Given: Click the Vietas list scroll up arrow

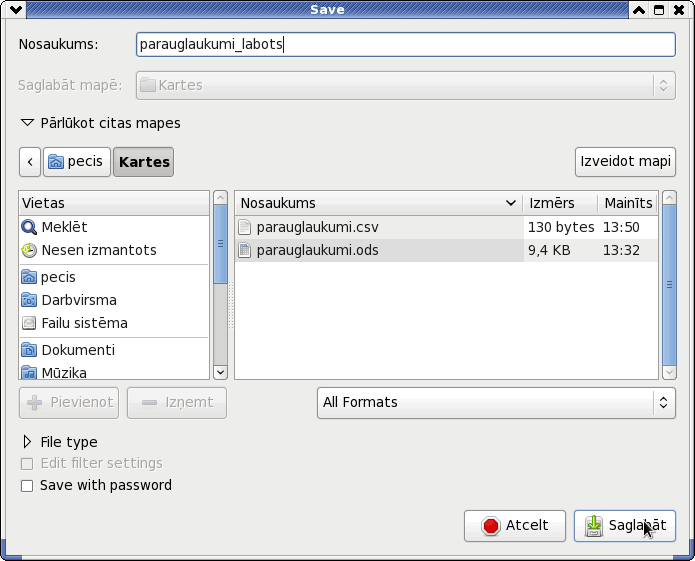Looking at the screenshot, I should 220,198.
